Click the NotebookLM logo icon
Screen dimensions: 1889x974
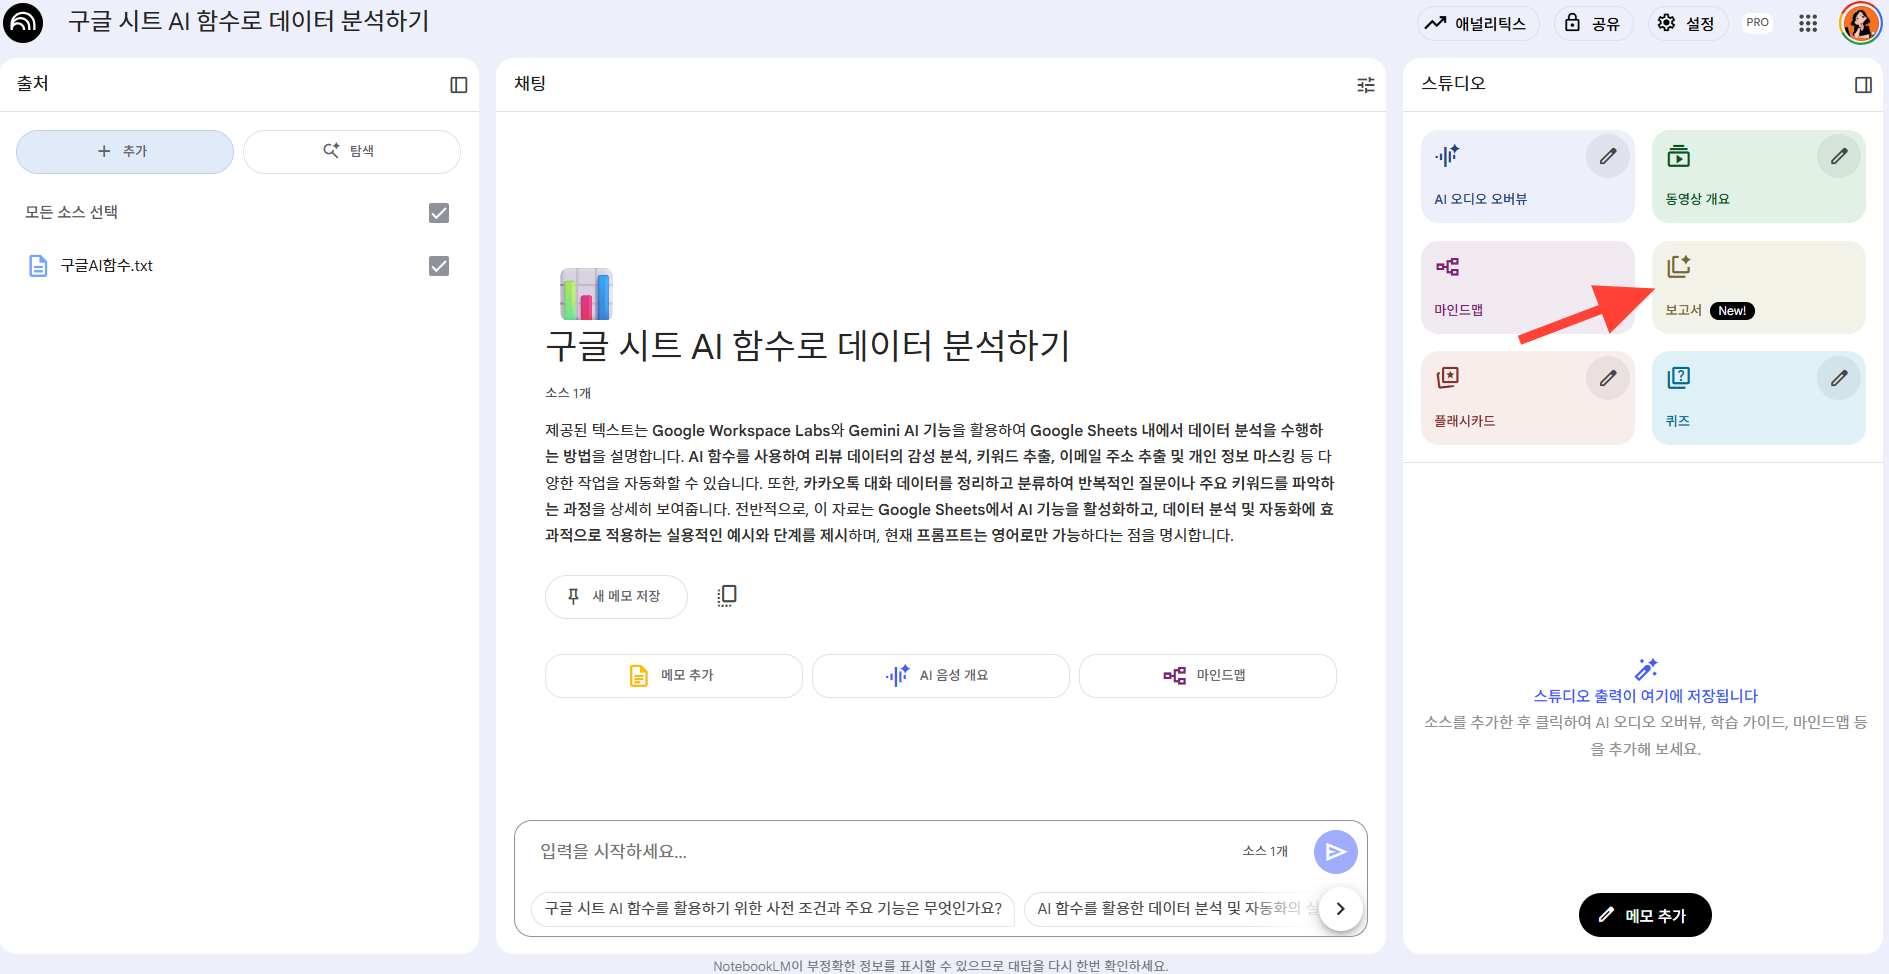click(23, 22)
